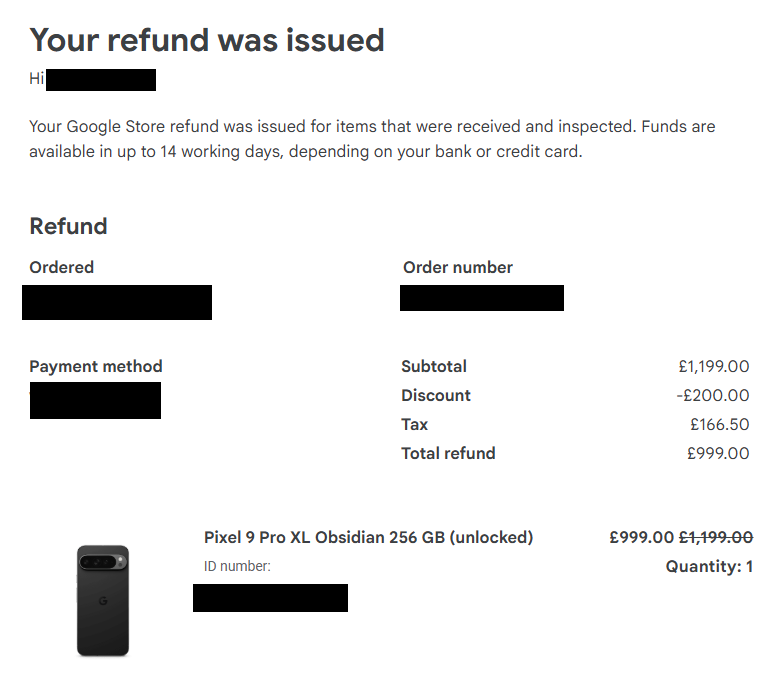Click the Subtotal amount £1,199.00
Image resolution: width=770 pixels, height=687 pixels.
tap(714, 366)
